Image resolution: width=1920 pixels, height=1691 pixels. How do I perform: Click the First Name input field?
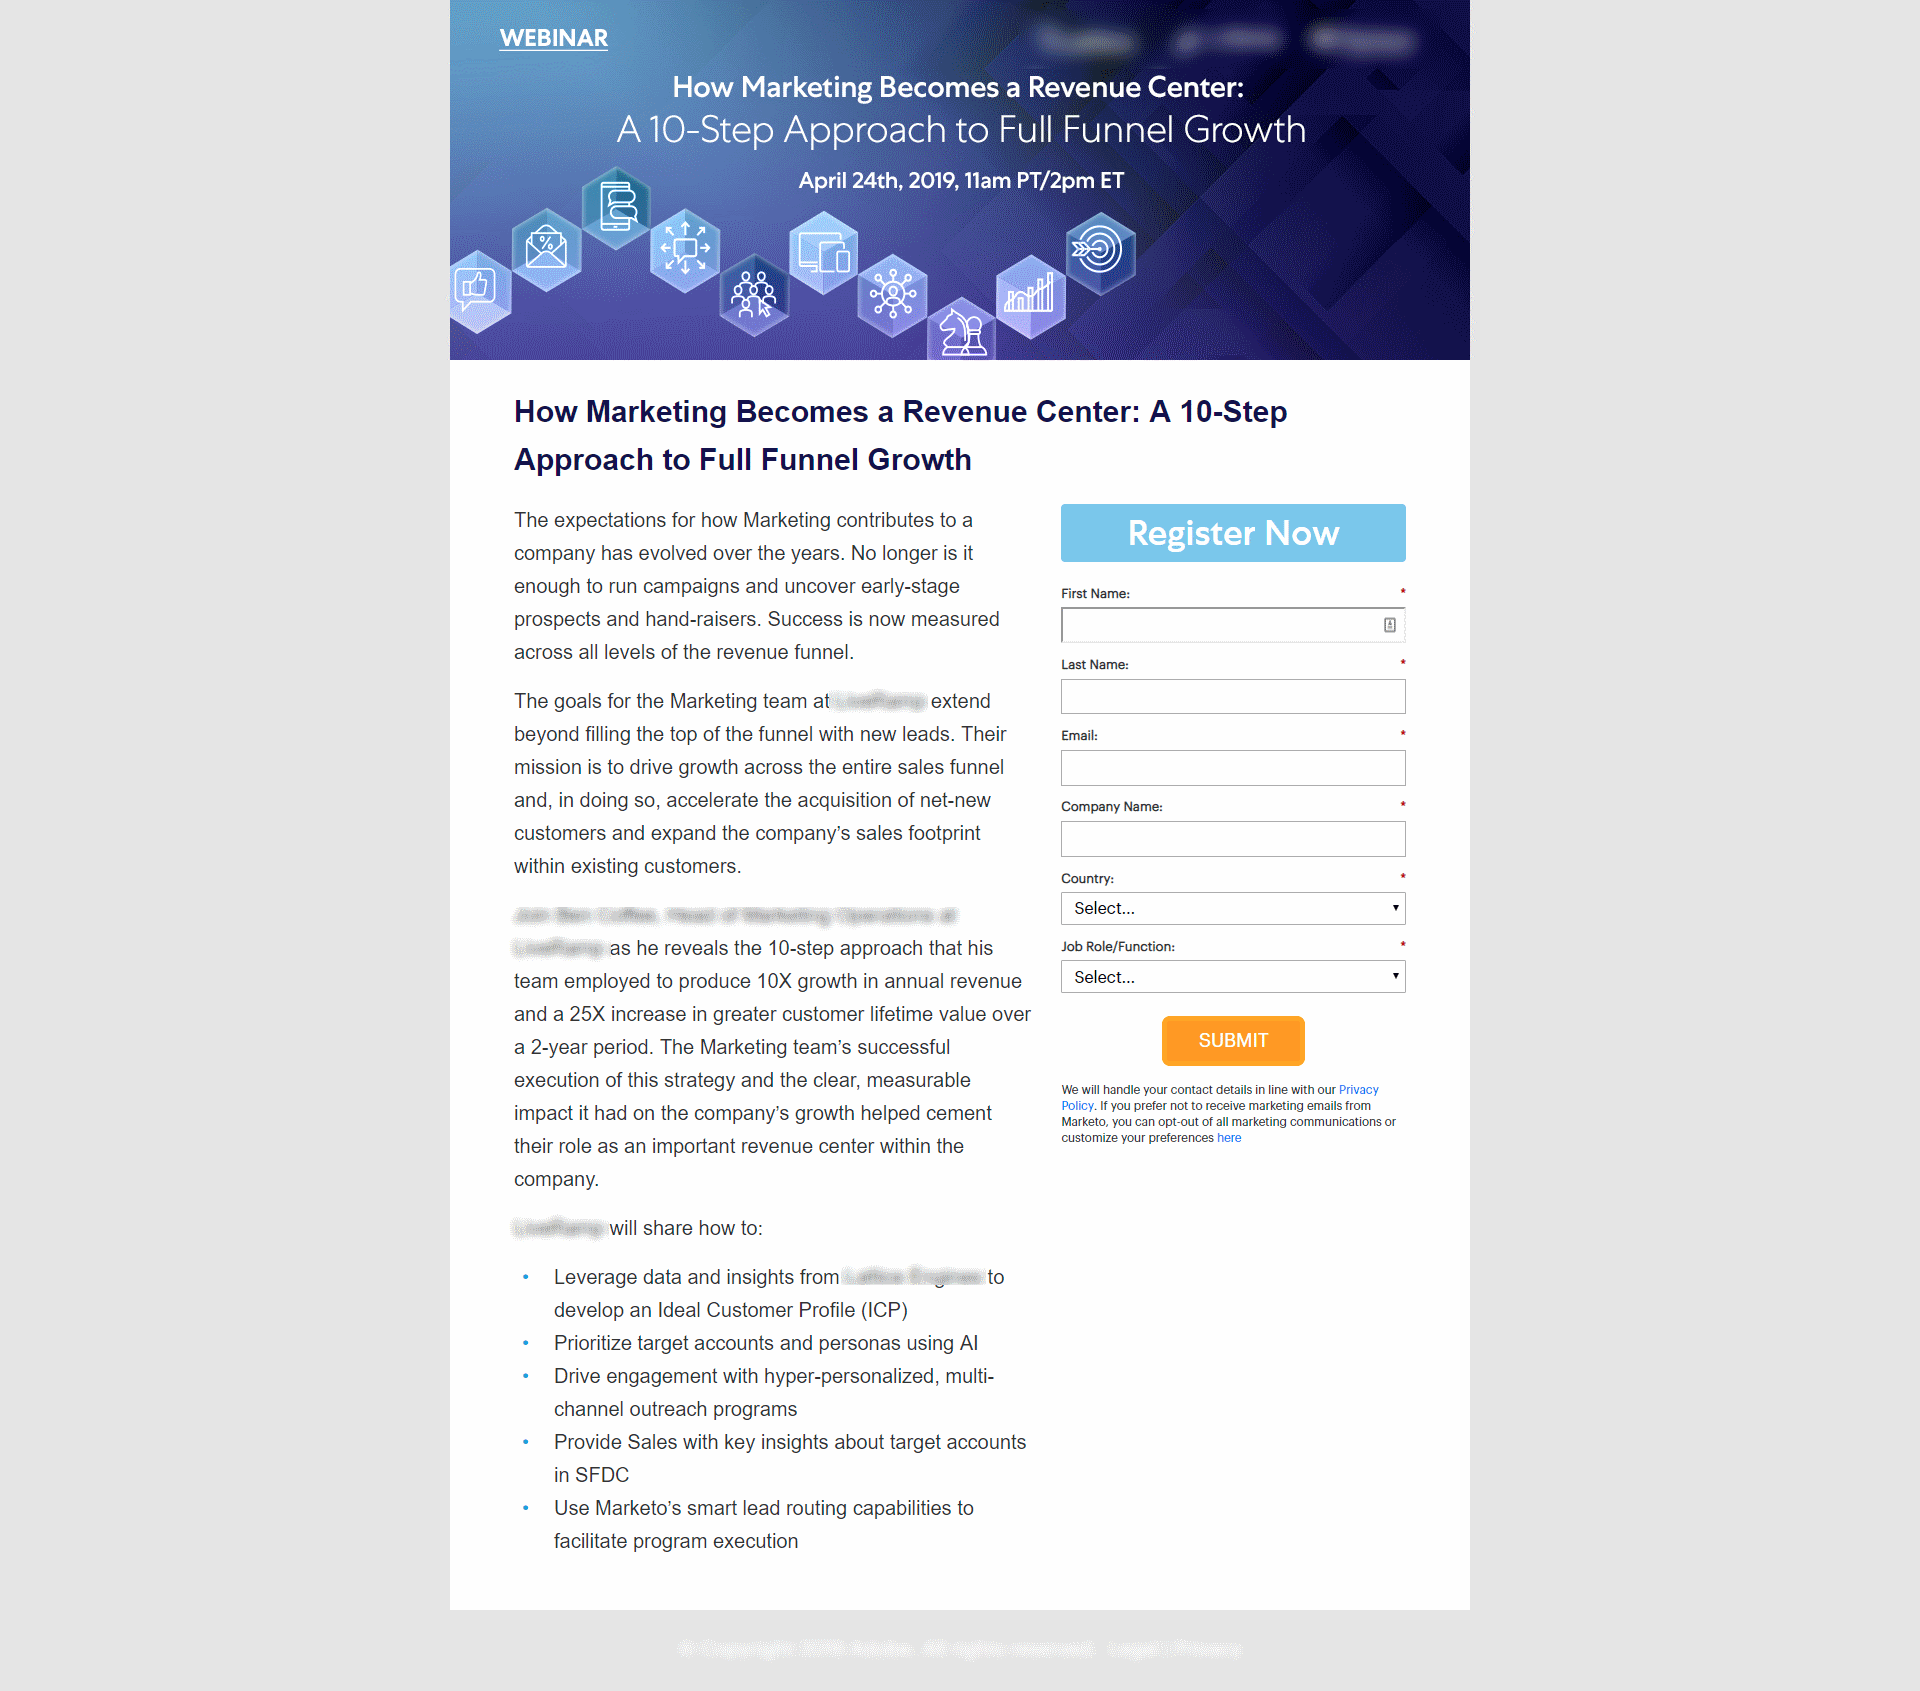1233,624
